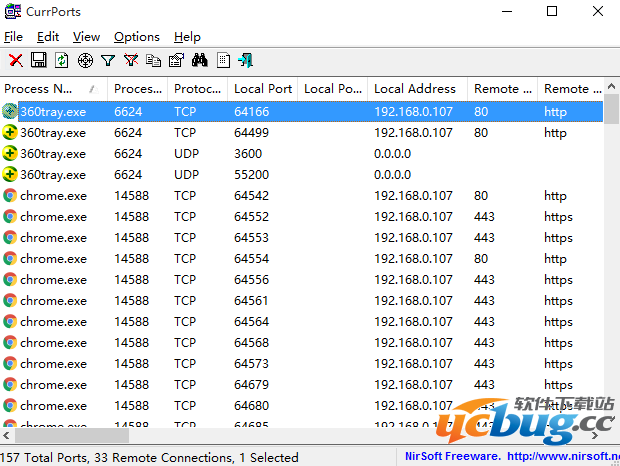The width and height of the screenshot is (620, 466).
Task: Sort by the Local Address column header
Action: 414,89
